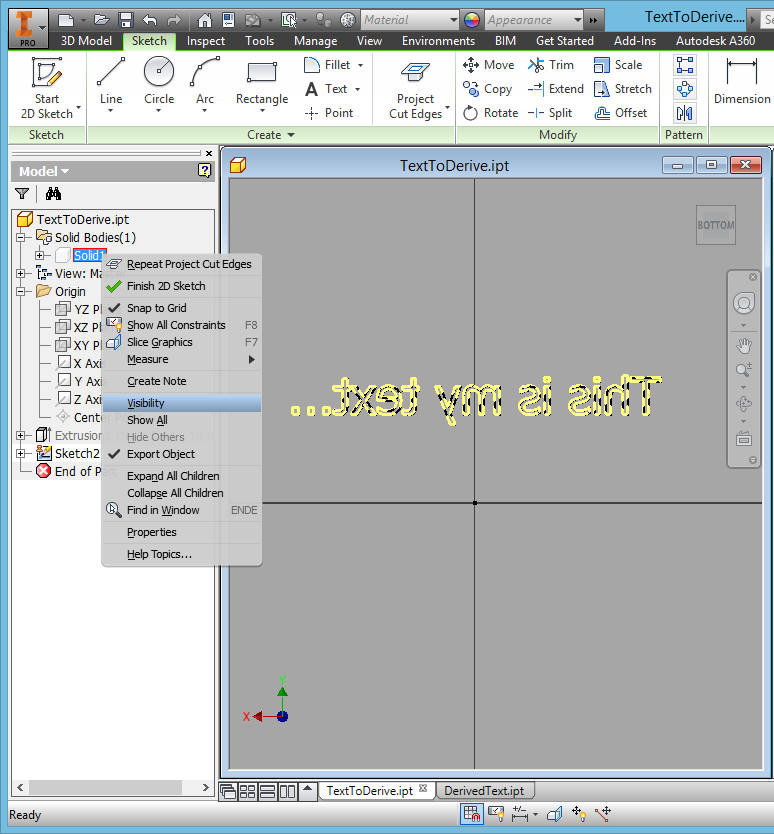Choose the Offset tool

click(620, 113)
